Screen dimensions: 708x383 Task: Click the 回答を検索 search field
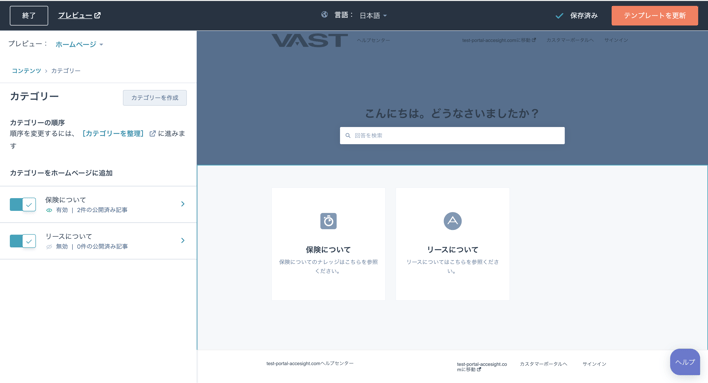[452, 135]
